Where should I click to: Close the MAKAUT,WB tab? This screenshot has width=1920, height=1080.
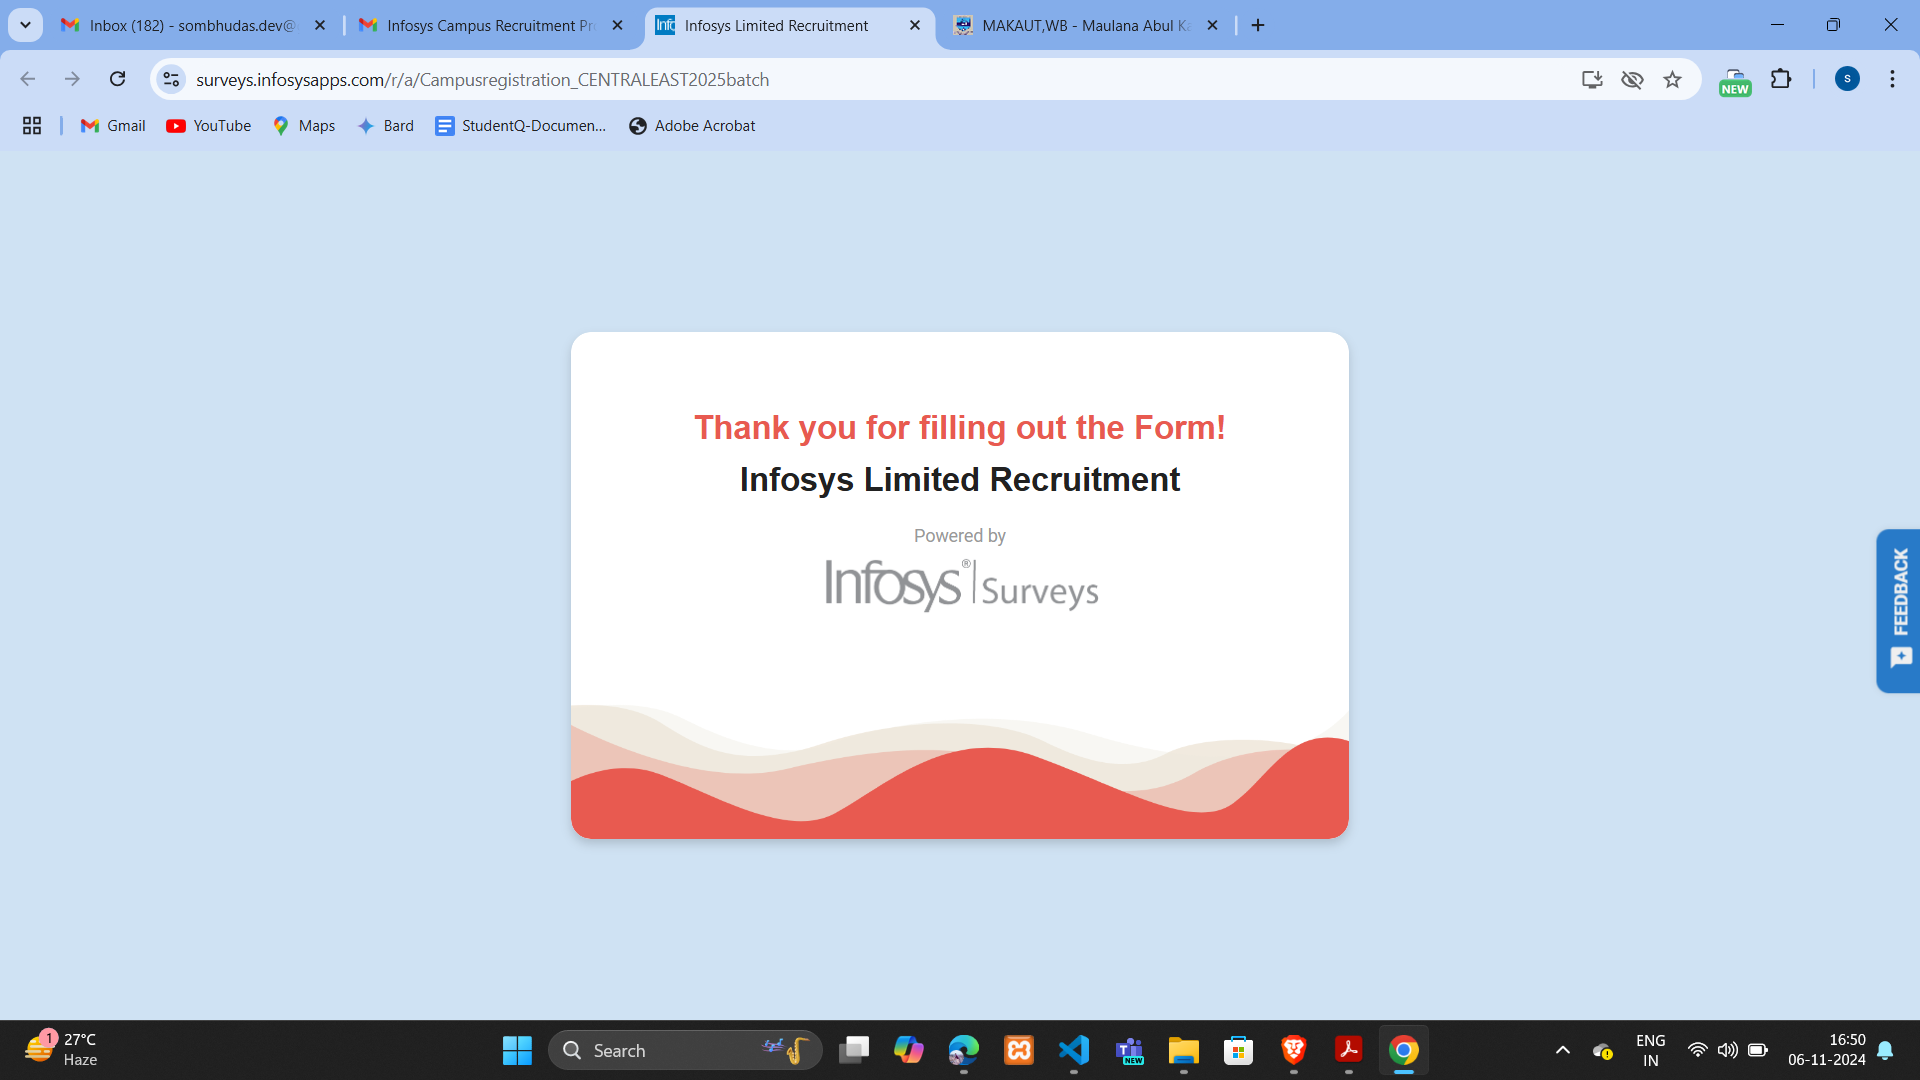click(1212, 25)
